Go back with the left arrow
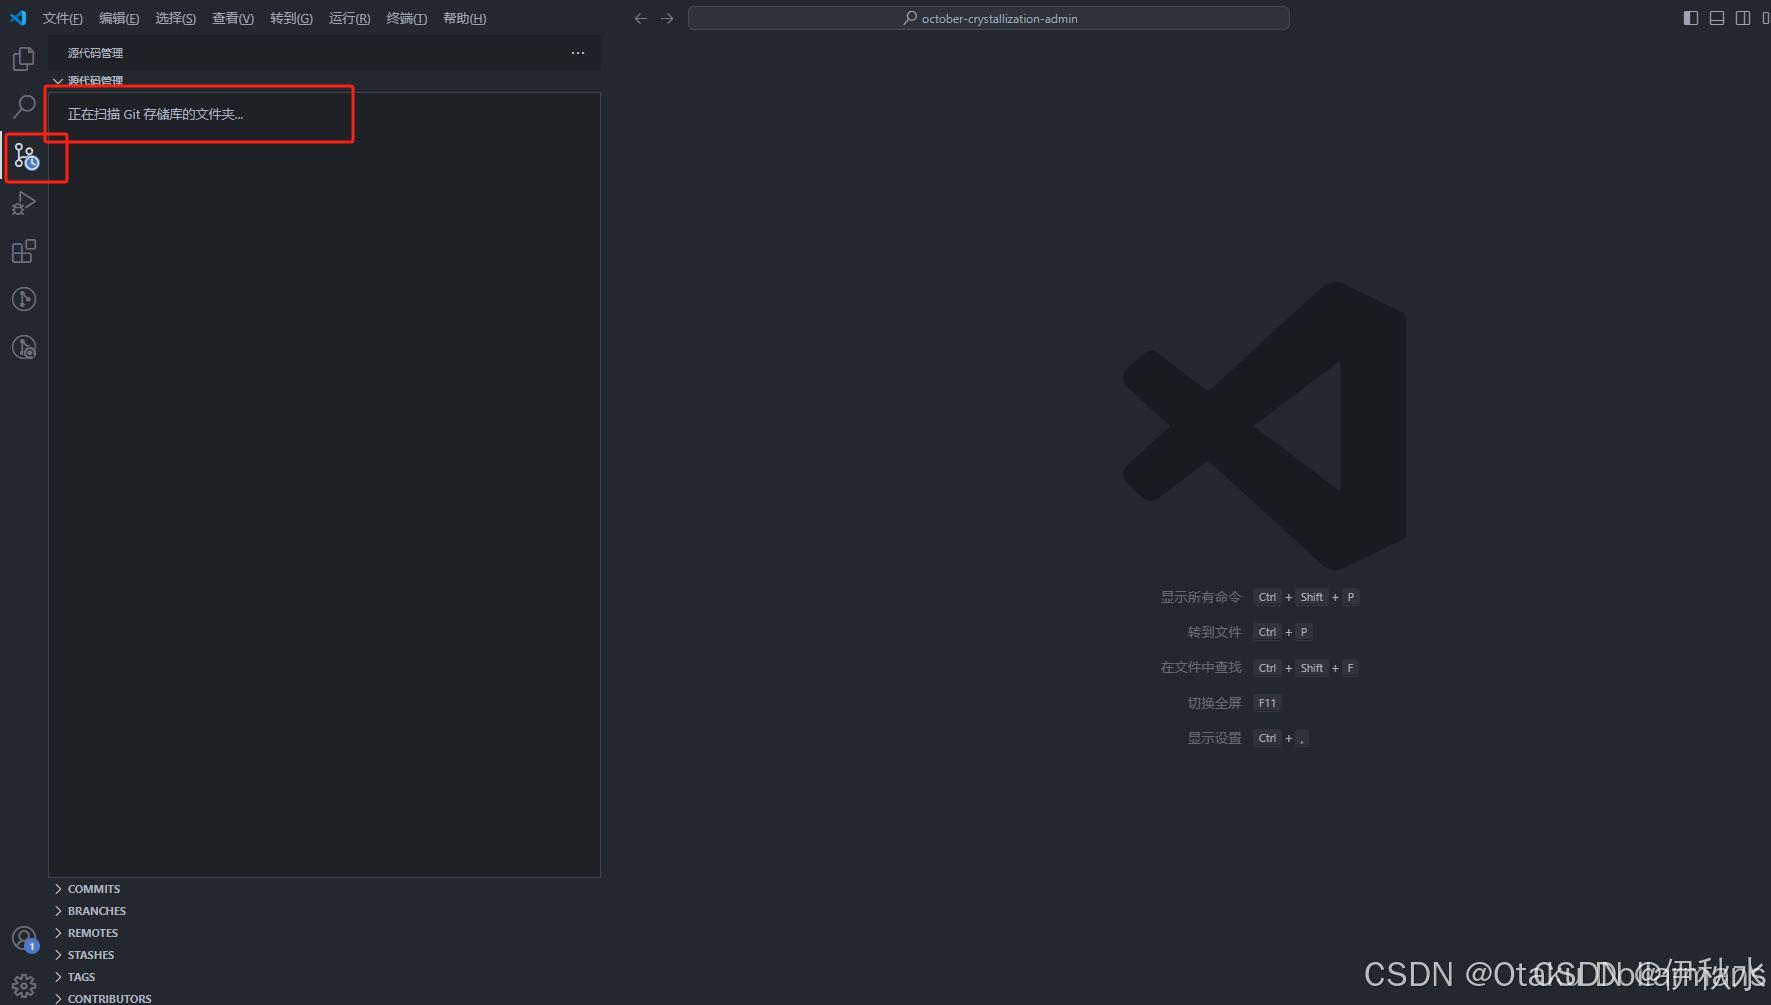The height and width of the screenshot is (1005, 1771). (x=641, y=18)
